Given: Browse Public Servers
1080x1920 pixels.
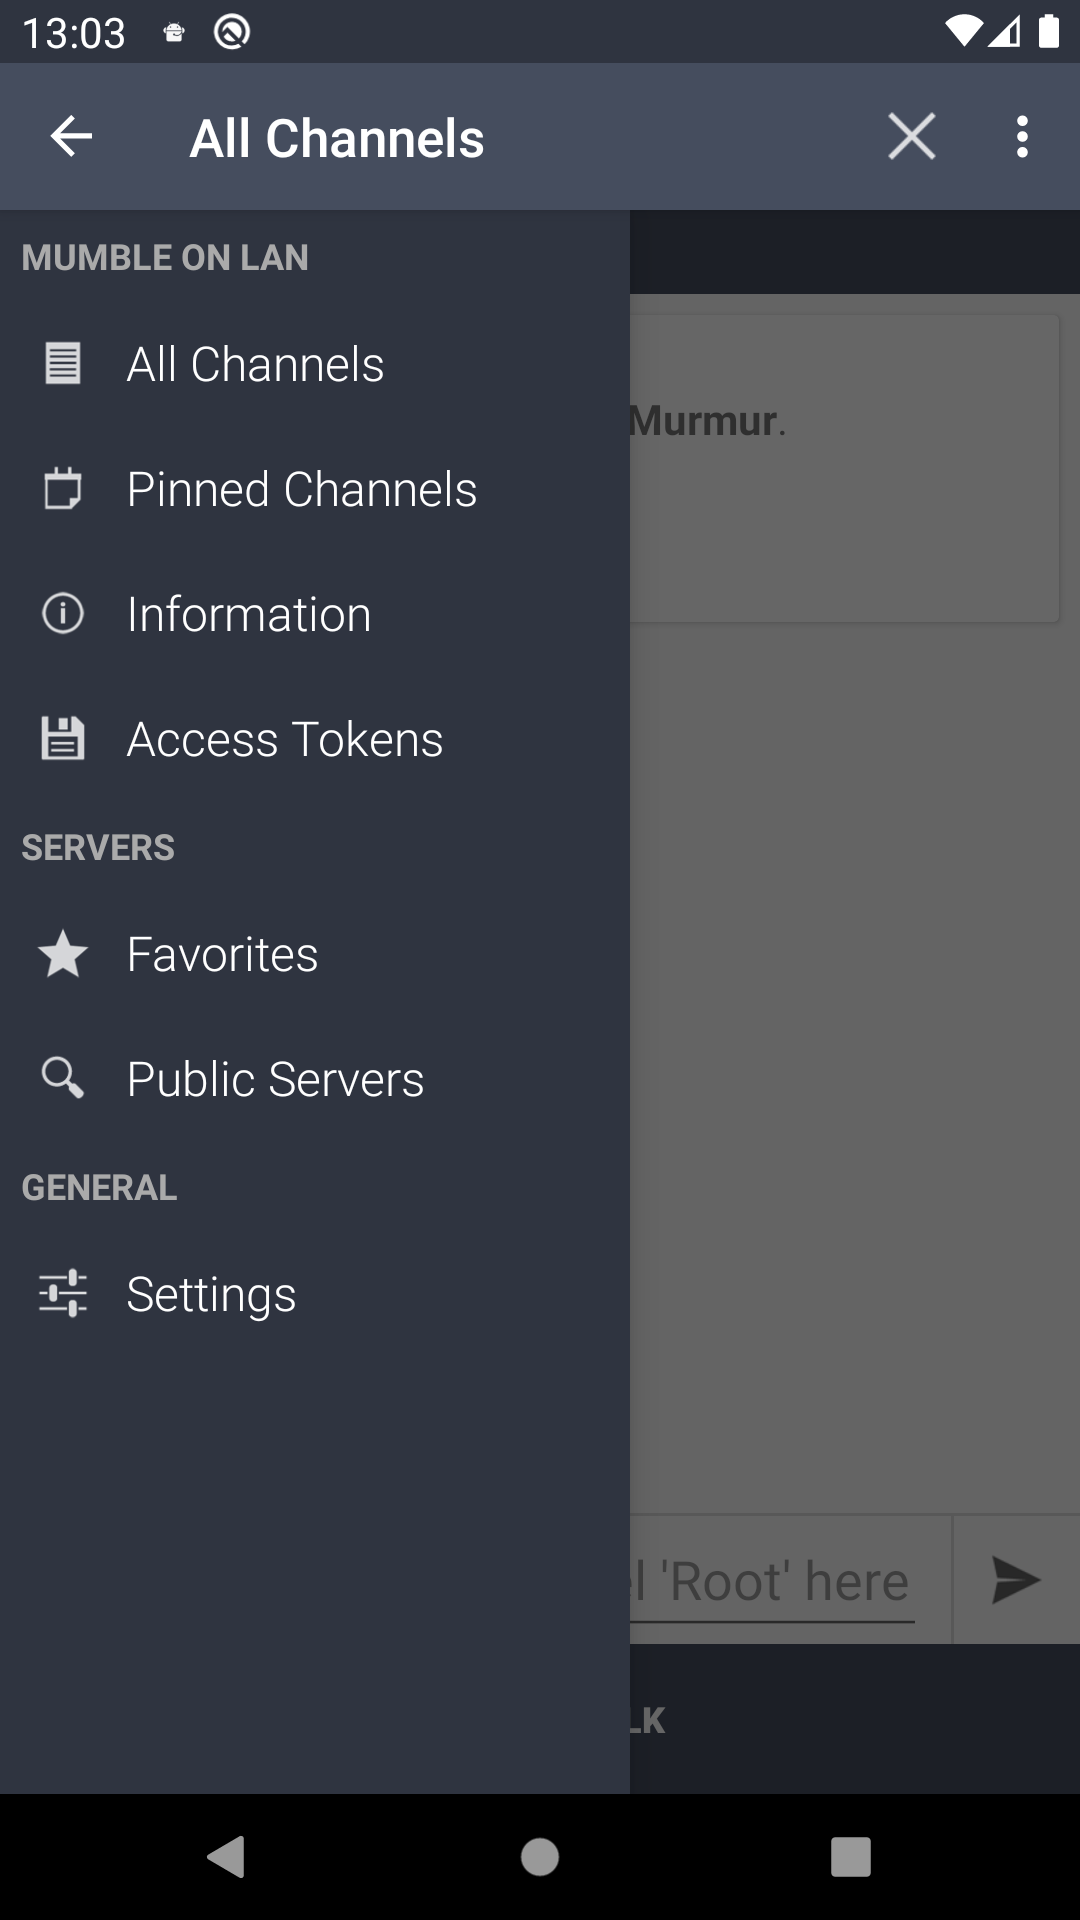Looking at the screenshot, I should 276,1079.
